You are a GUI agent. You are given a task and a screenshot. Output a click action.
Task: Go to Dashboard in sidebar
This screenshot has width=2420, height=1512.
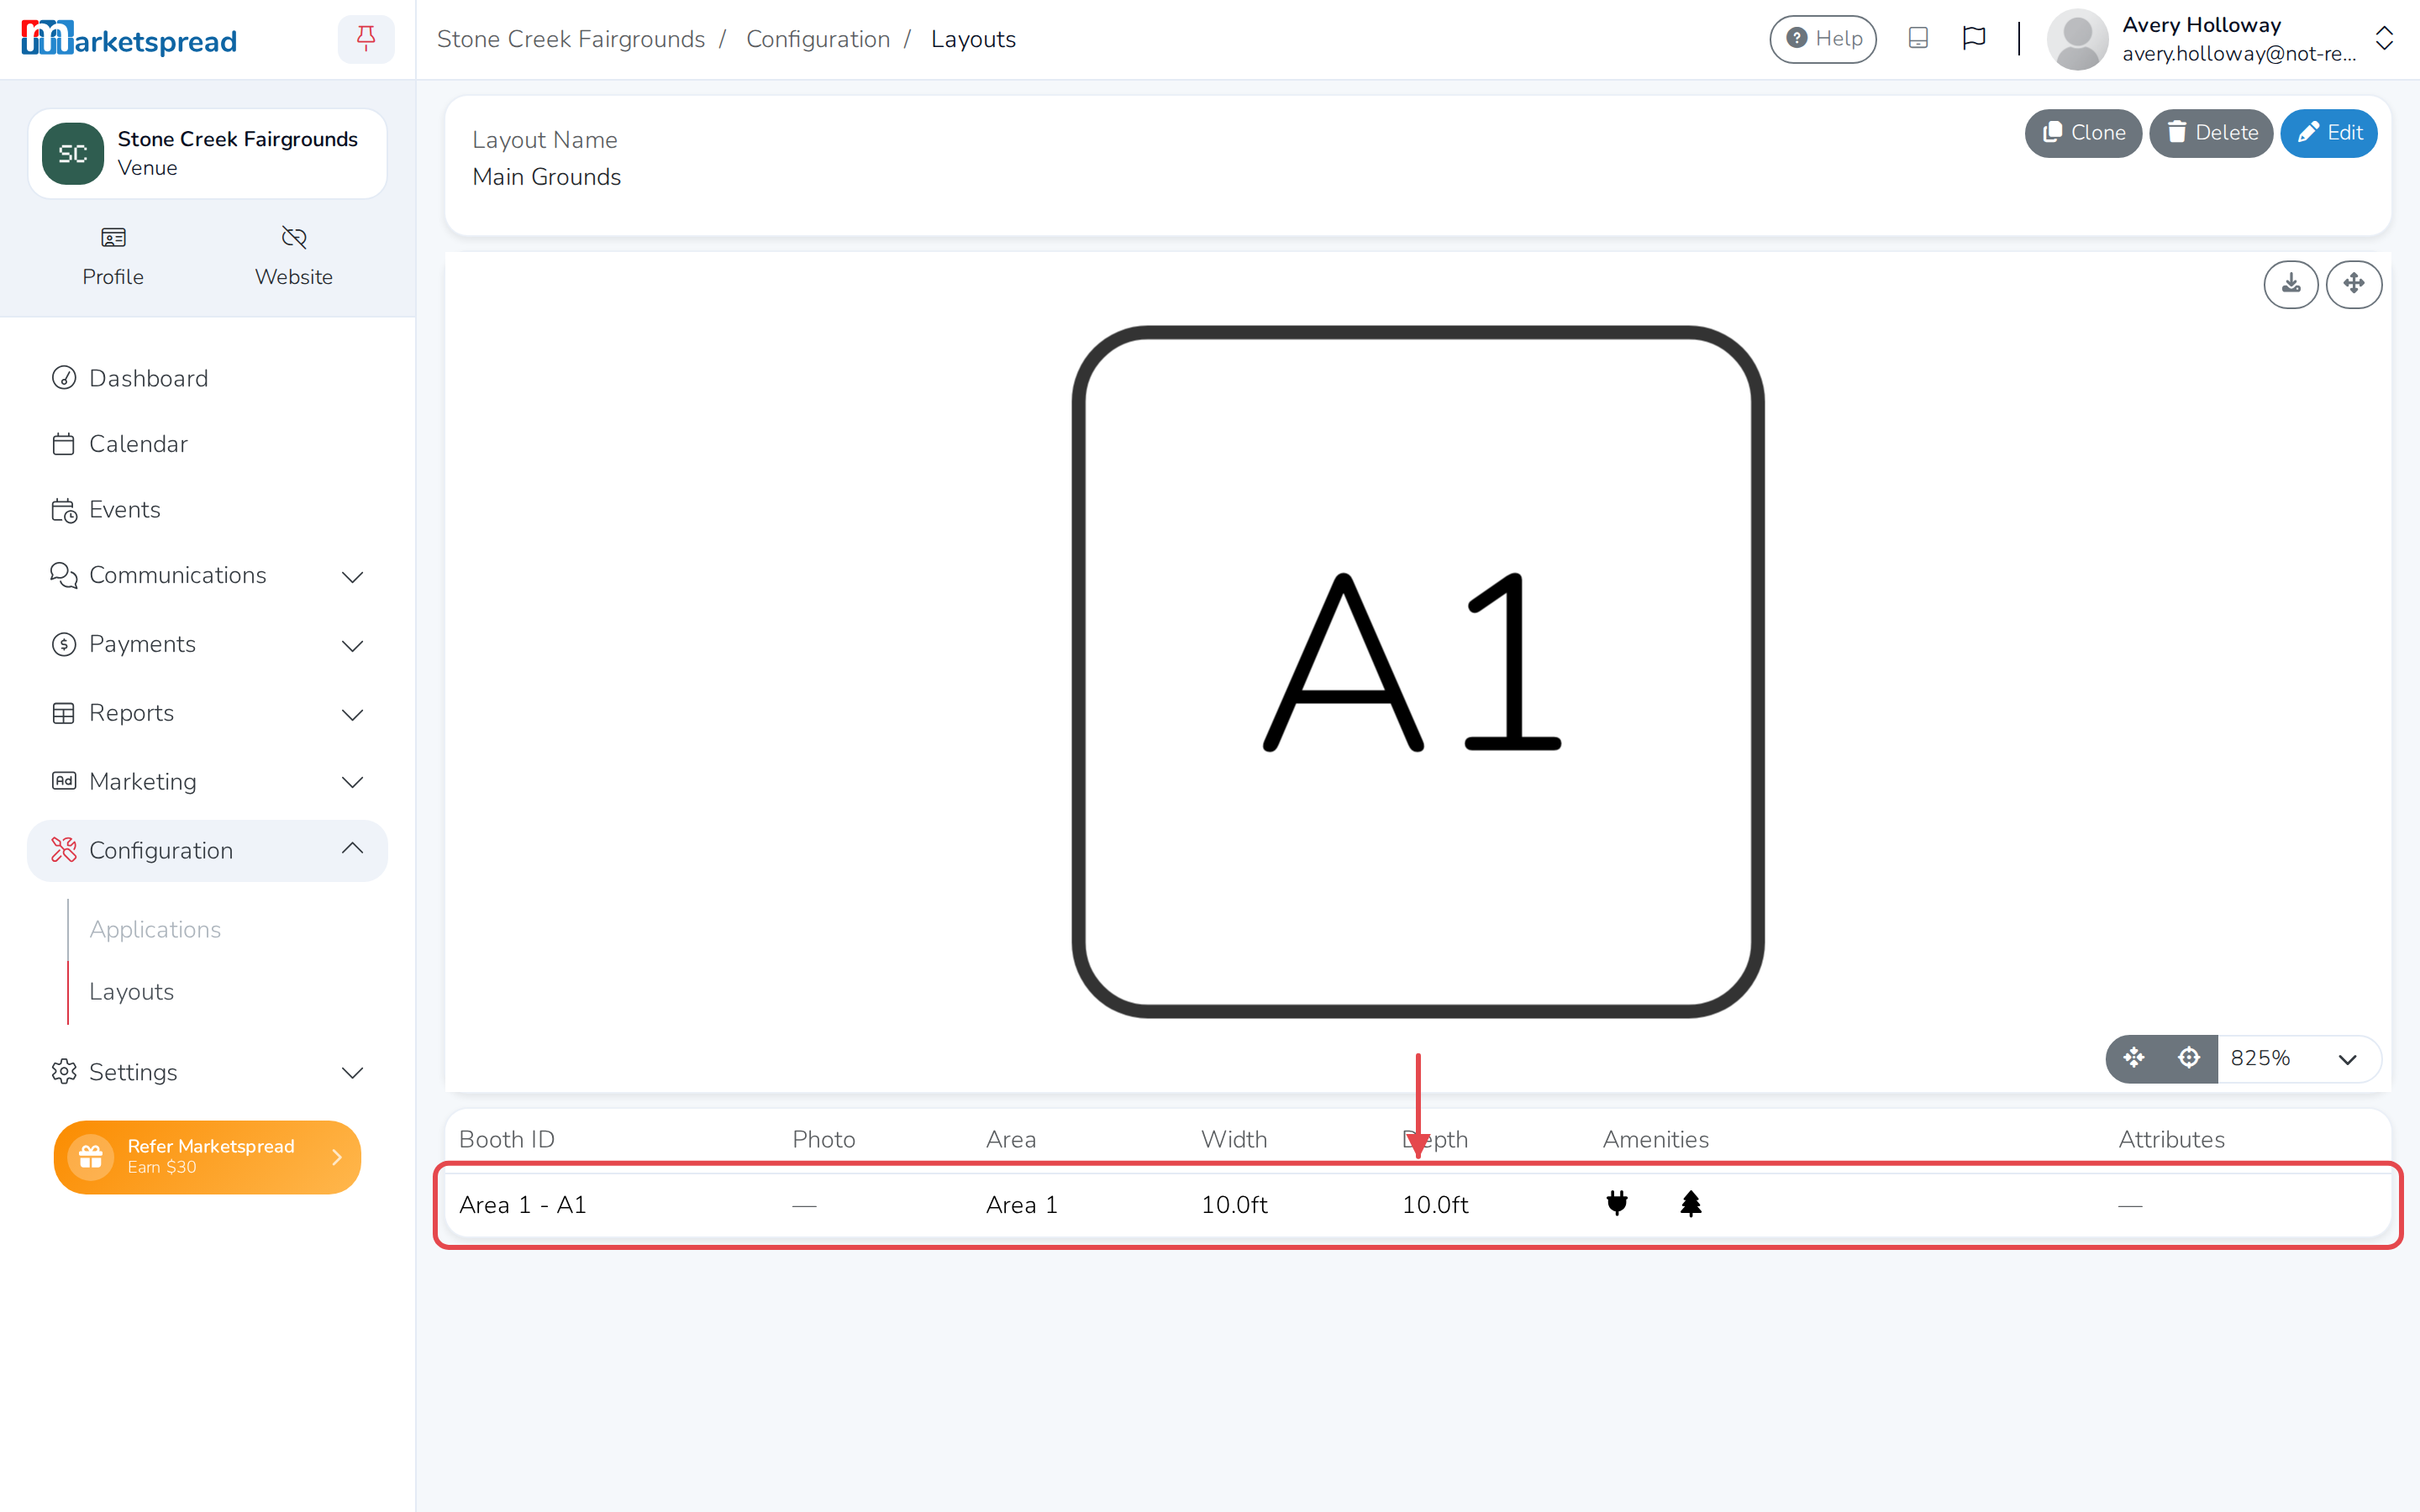pos(207,378)
